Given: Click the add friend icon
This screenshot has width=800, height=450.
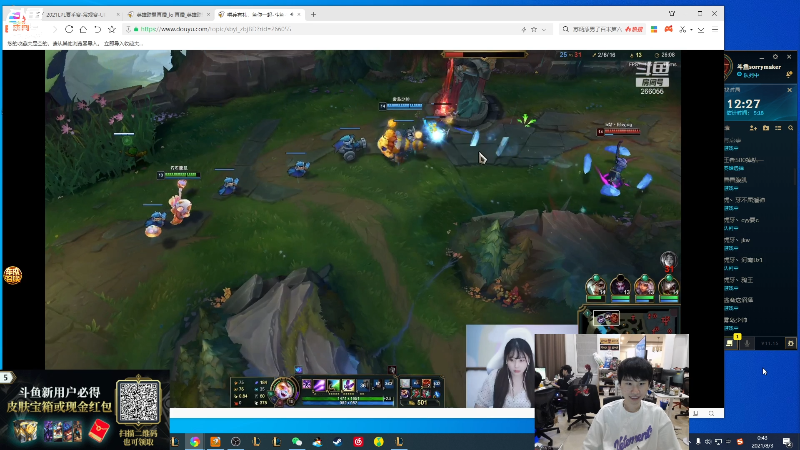Looking at the screenshot, I should pyautogui.click(x=753, y=128).
